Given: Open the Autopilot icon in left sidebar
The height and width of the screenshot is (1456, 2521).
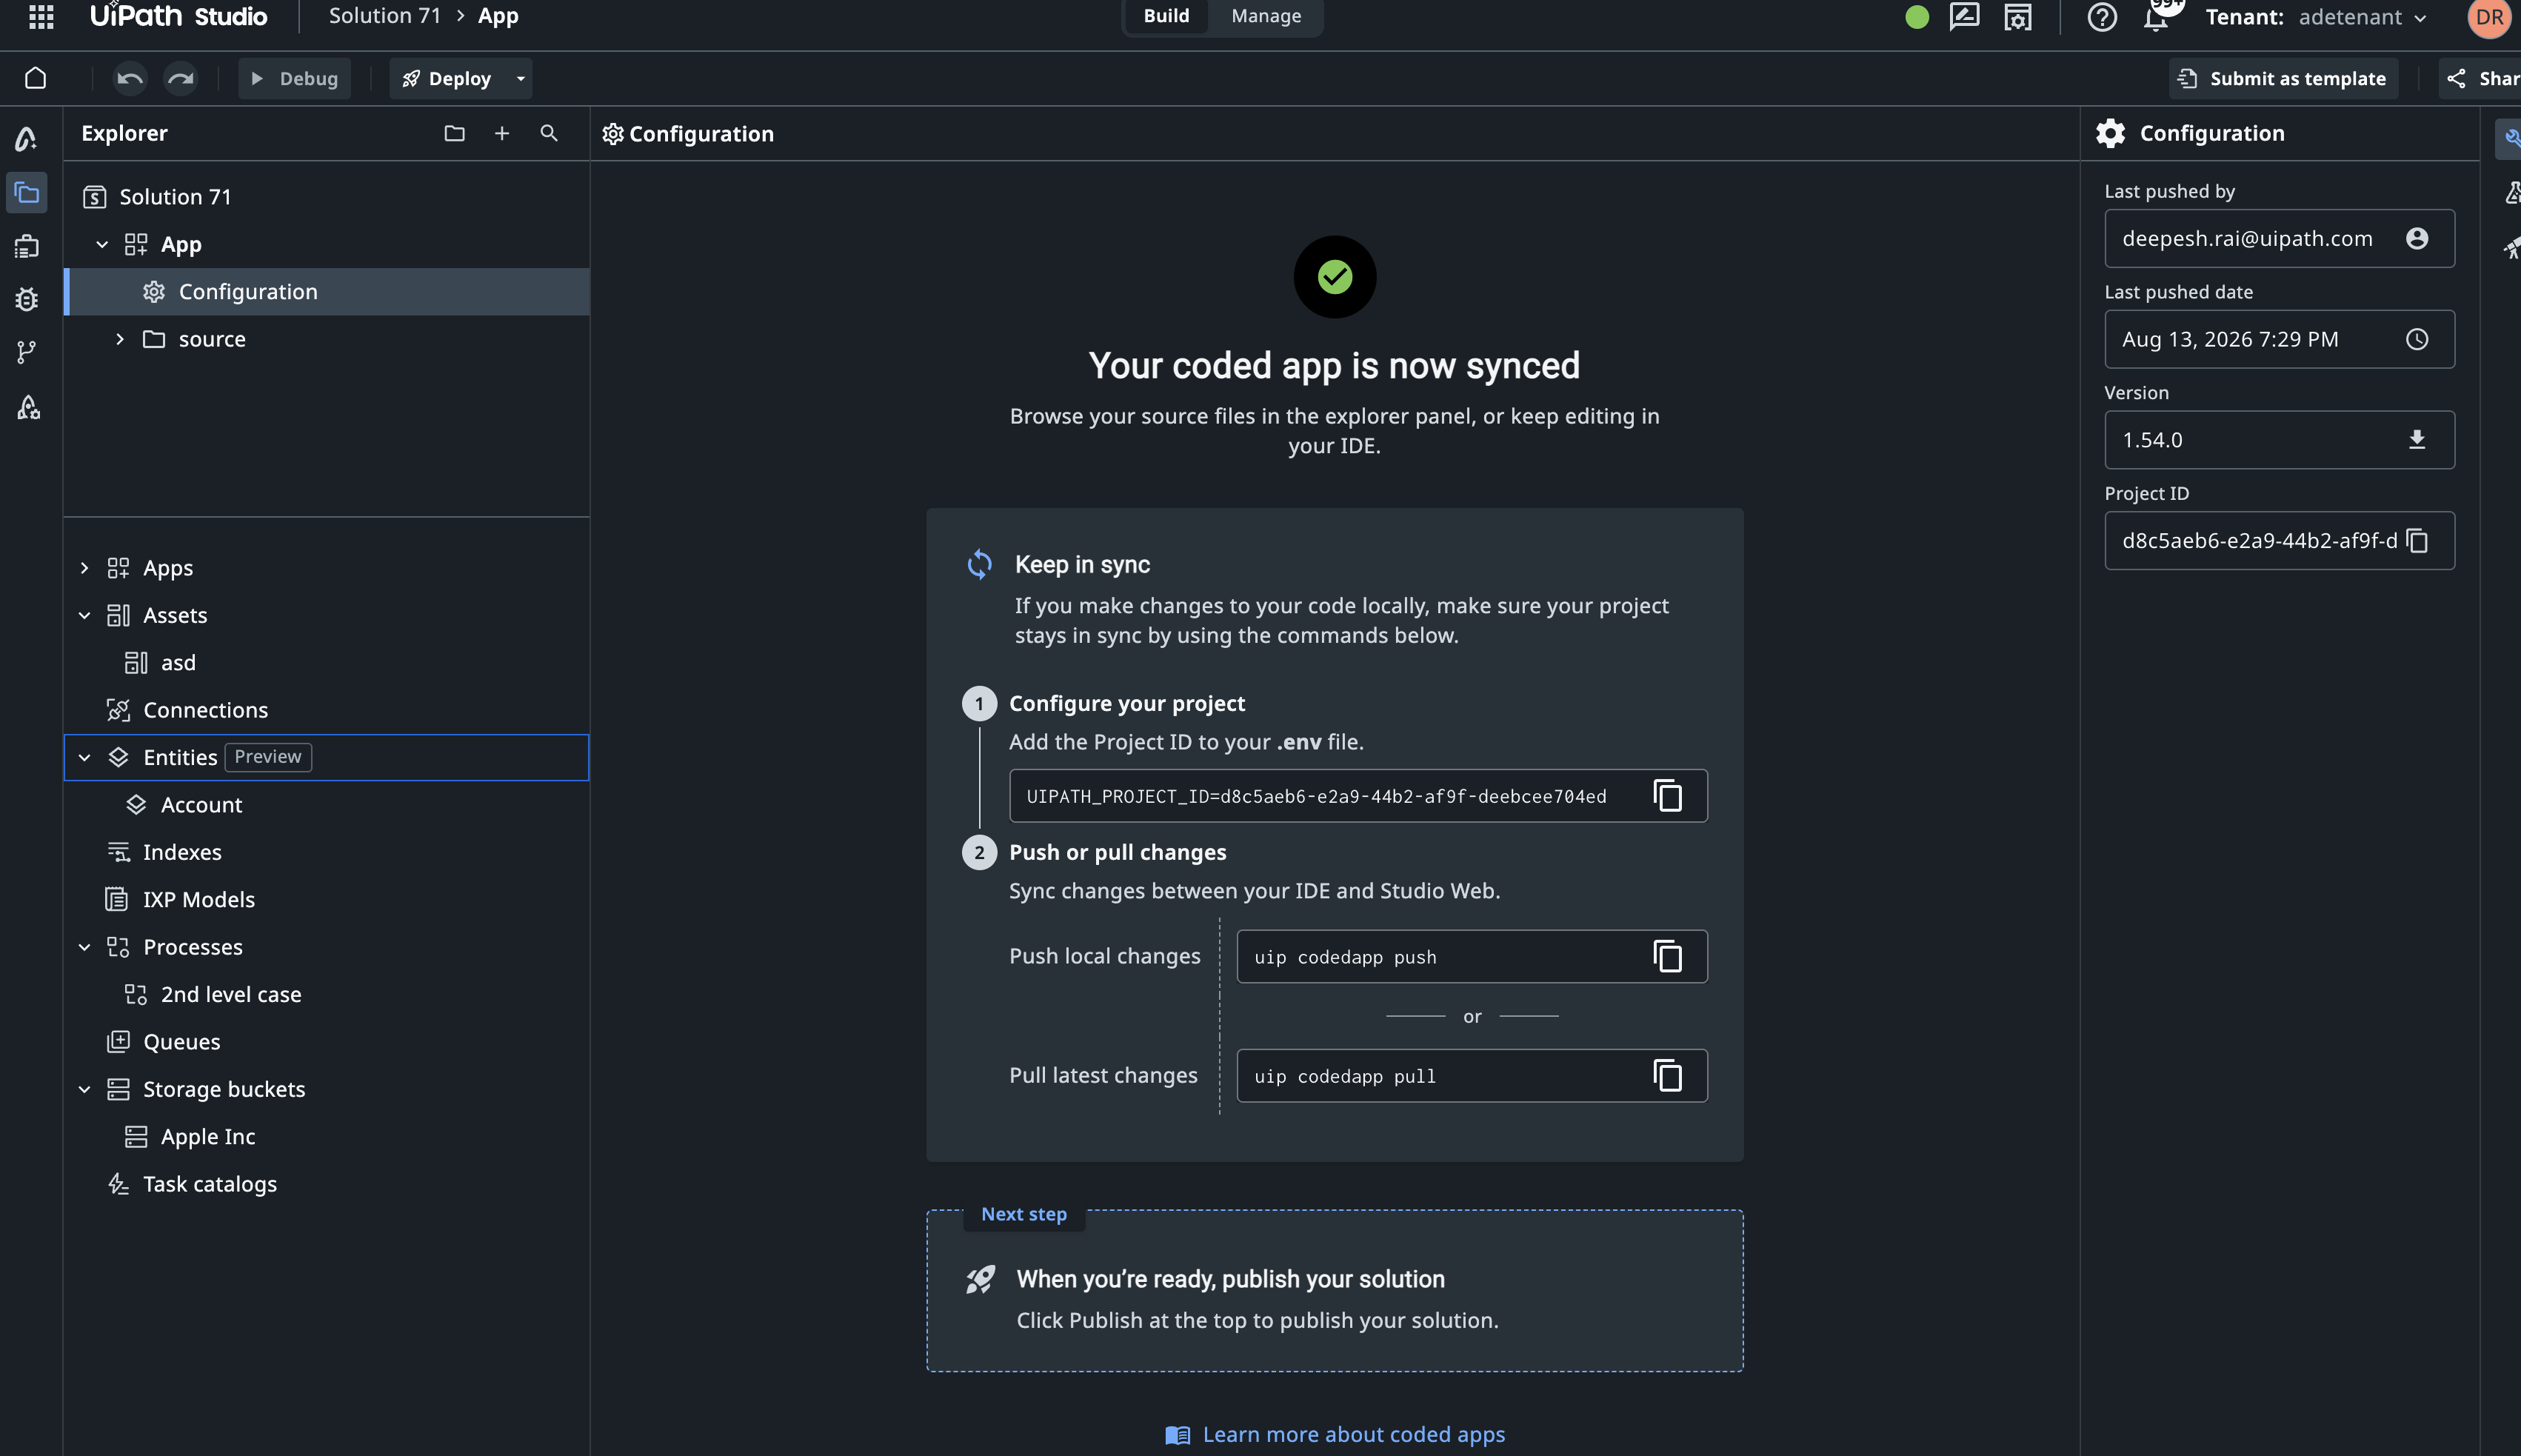Looking at the screenshot, I should click(27, 139).
